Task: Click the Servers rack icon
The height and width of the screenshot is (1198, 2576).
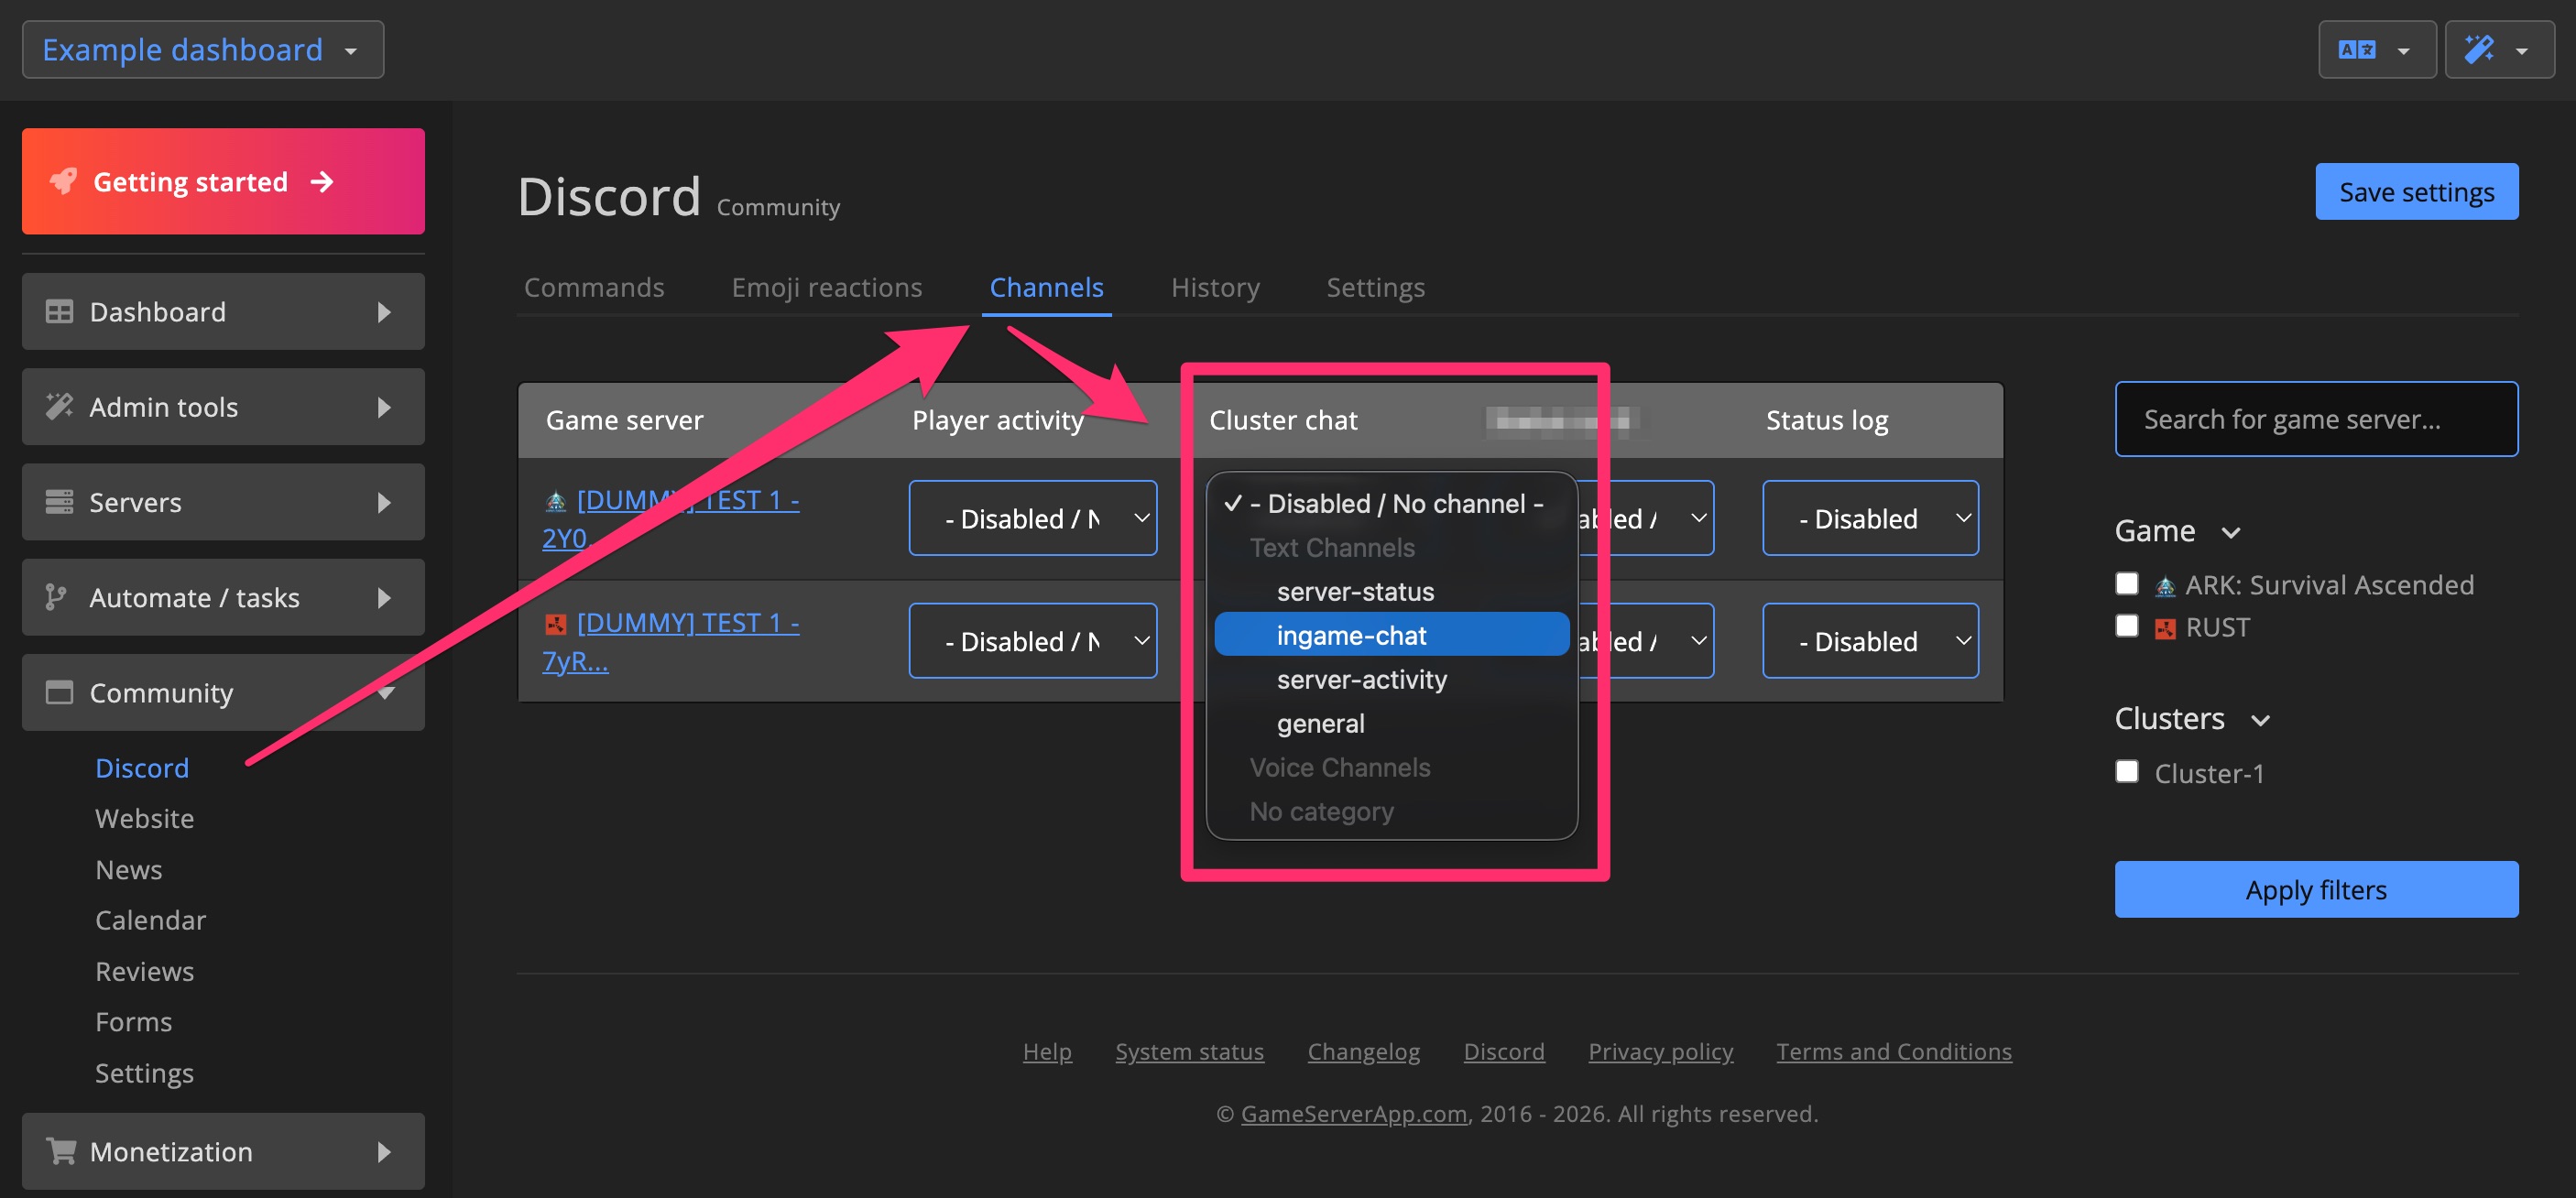Action: point(58,501)
